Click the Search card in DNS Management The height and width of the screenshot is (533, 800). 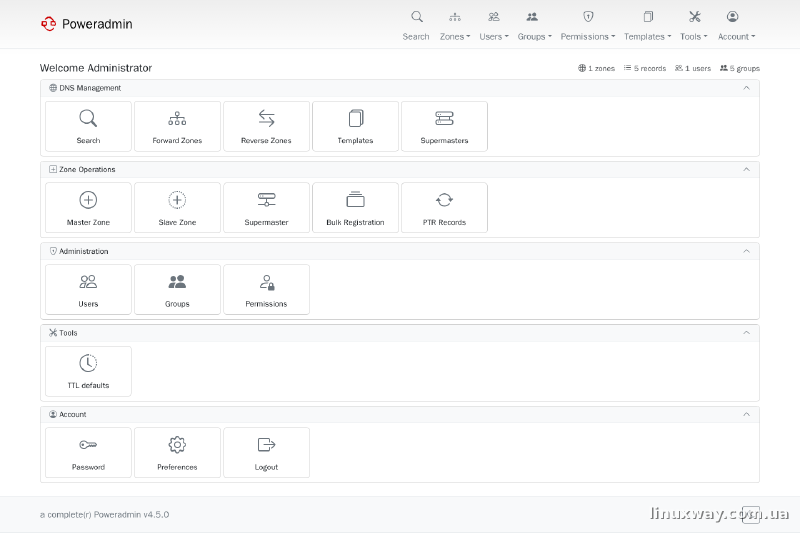88,126
